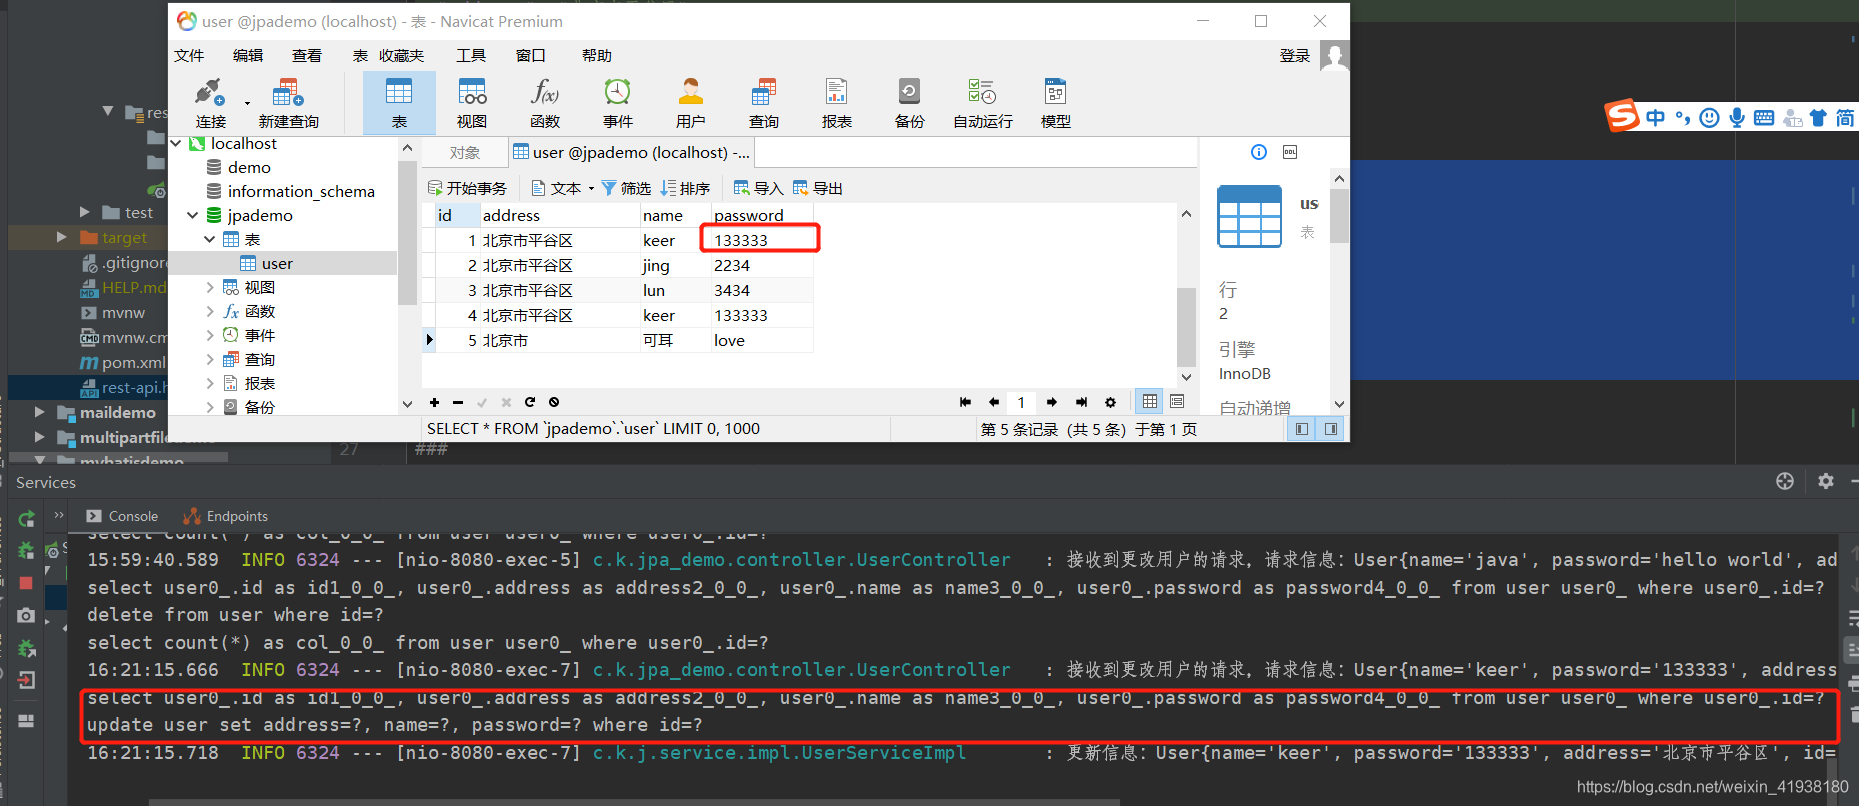Open the 编辑 menu

pyautogui.click(x=248, y=56)
